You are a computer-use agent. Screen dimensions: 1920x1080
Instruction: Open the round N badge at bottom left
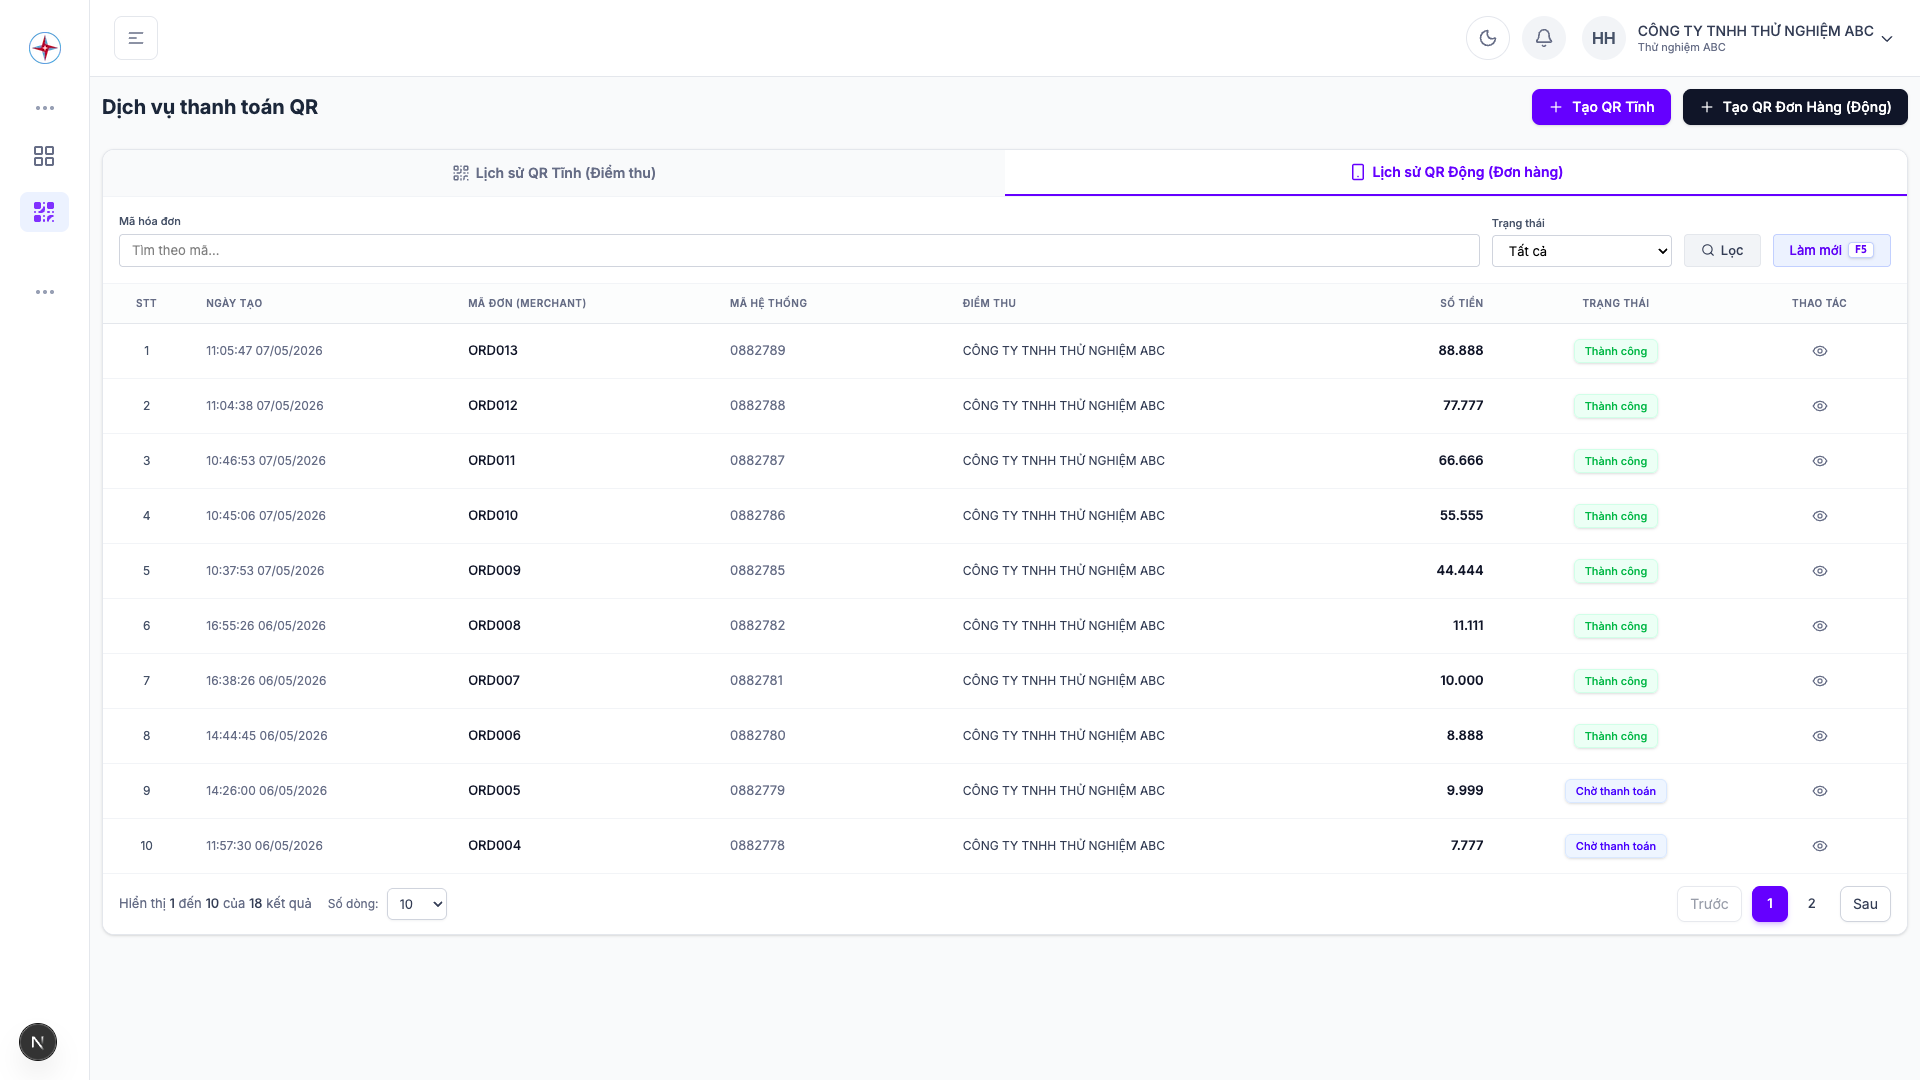[x=38, y=1042]
